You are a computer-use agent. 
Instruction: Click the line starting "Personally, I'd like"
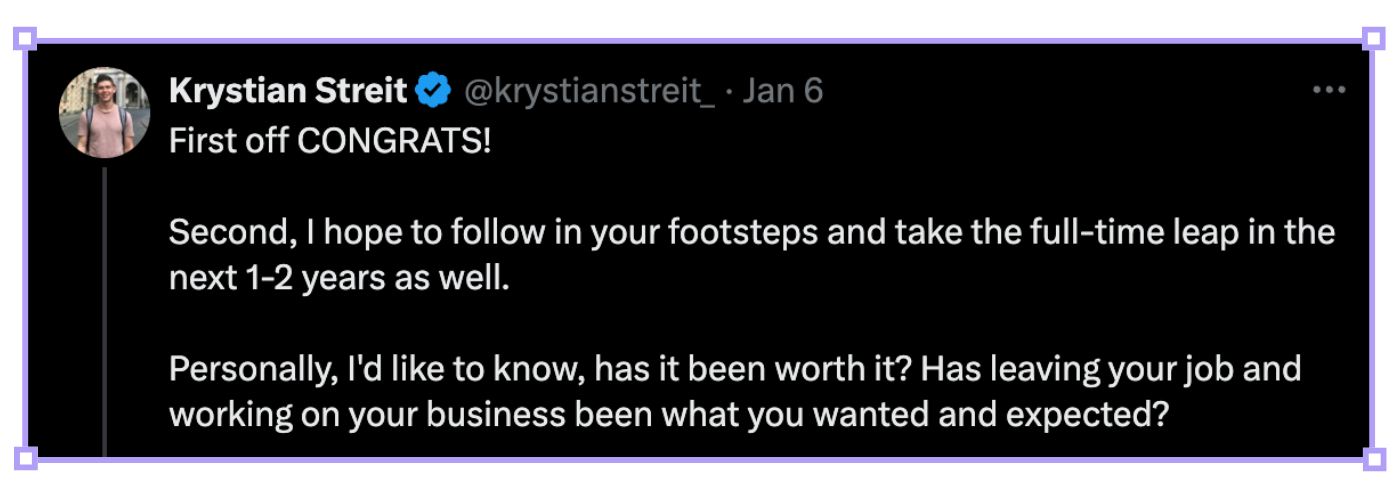coord(735,369)
